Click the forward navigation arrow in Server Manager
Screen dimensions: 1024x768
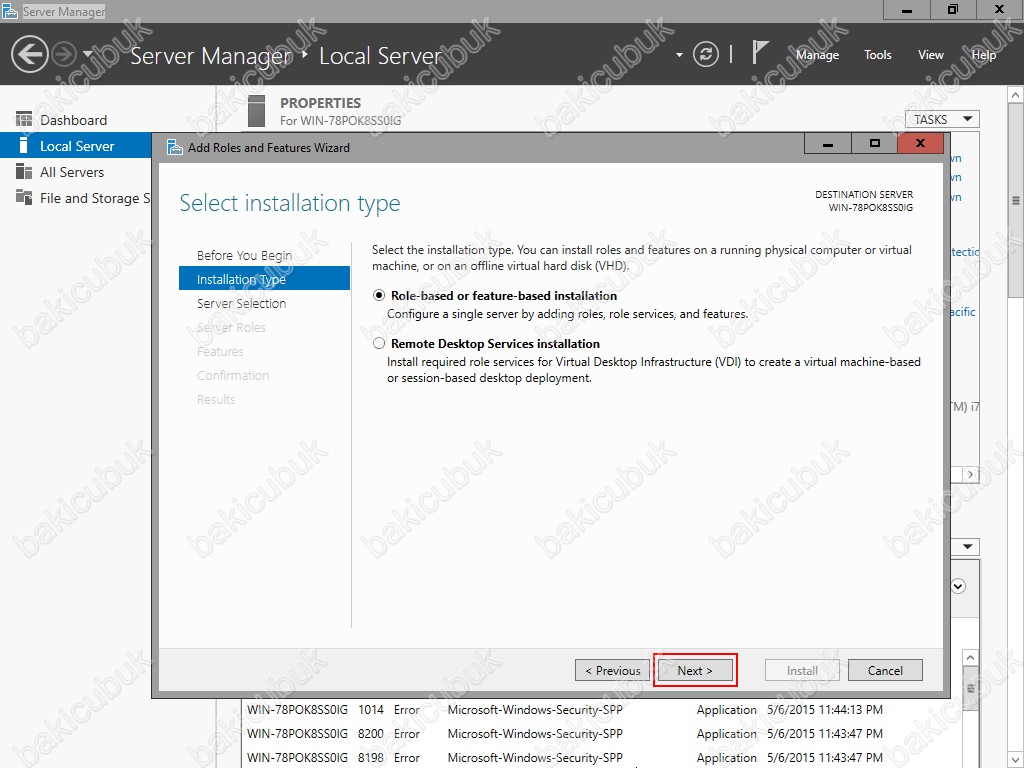click(x=64, y=54)
